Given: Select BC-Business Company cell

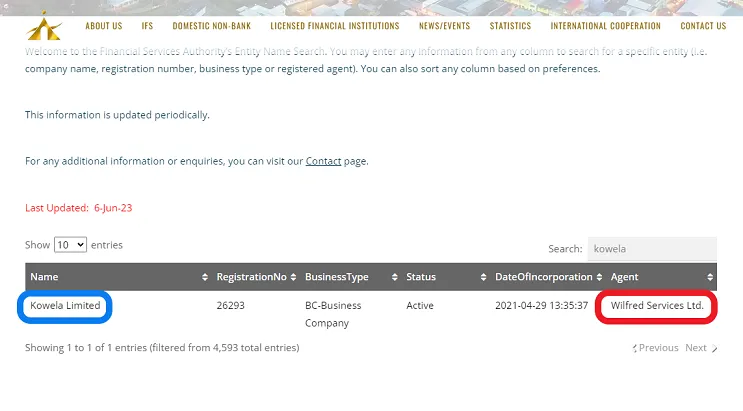Looking at the screenshot, I should tap(333, 314).
